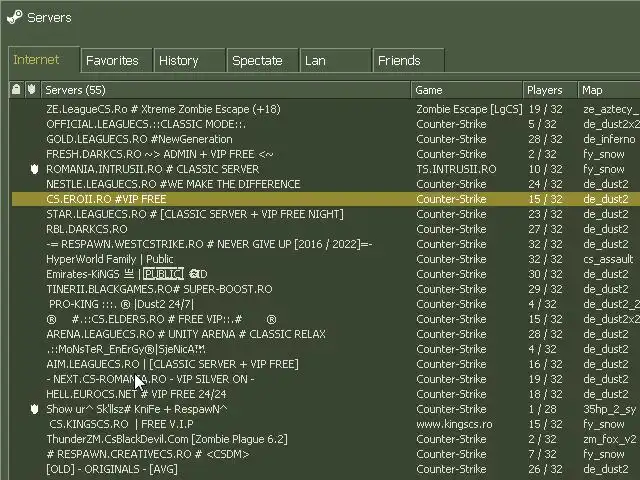Sort by the Game column header
Viewport: 640px width, 480px height.
click(x=467, y=90)
